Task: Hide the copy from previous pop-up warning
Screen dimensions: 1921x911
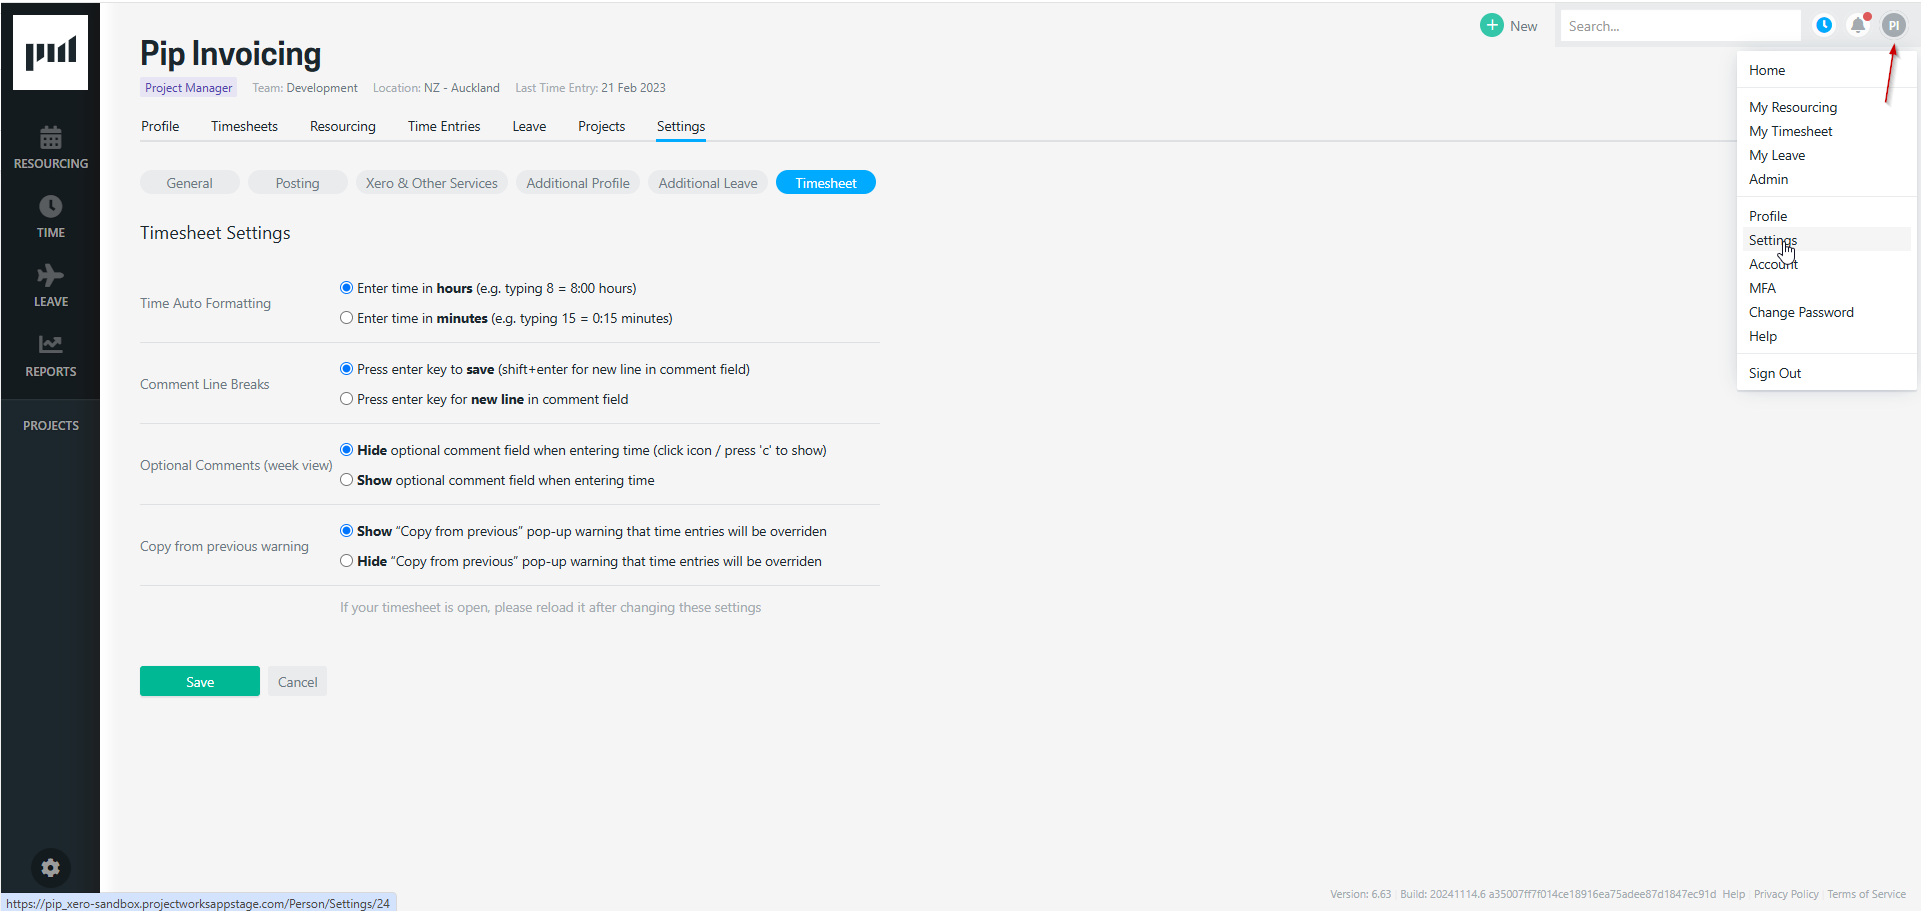Action: (x=346, y=560)
